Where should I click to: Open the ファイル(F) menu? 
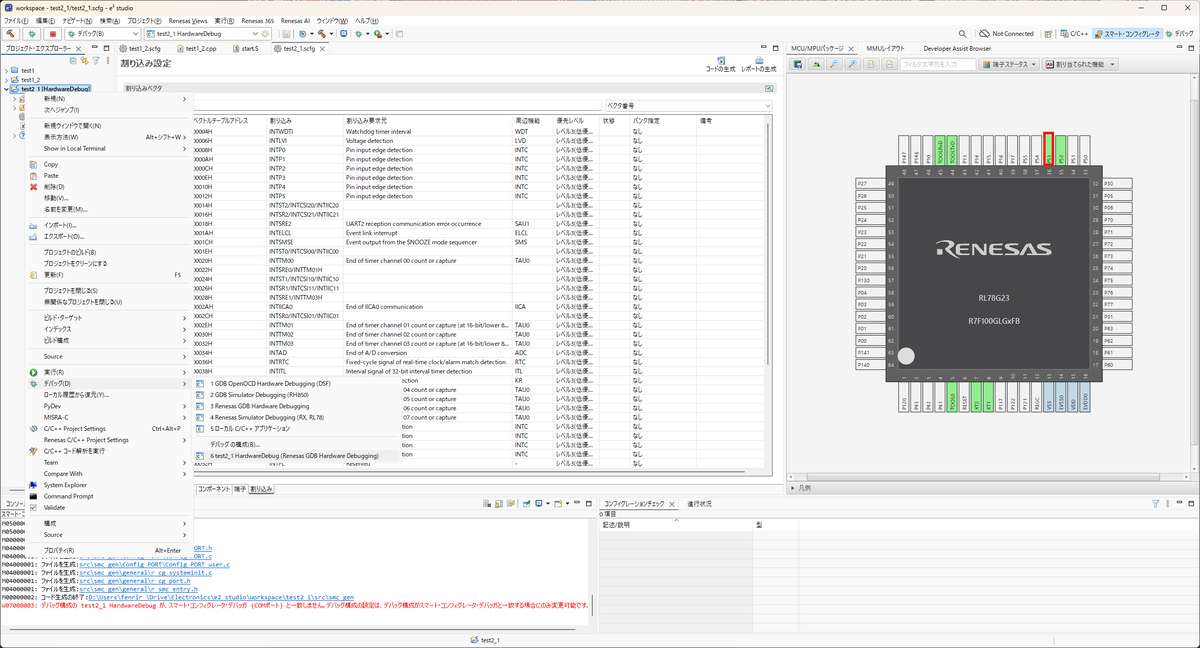coord(16,20)
